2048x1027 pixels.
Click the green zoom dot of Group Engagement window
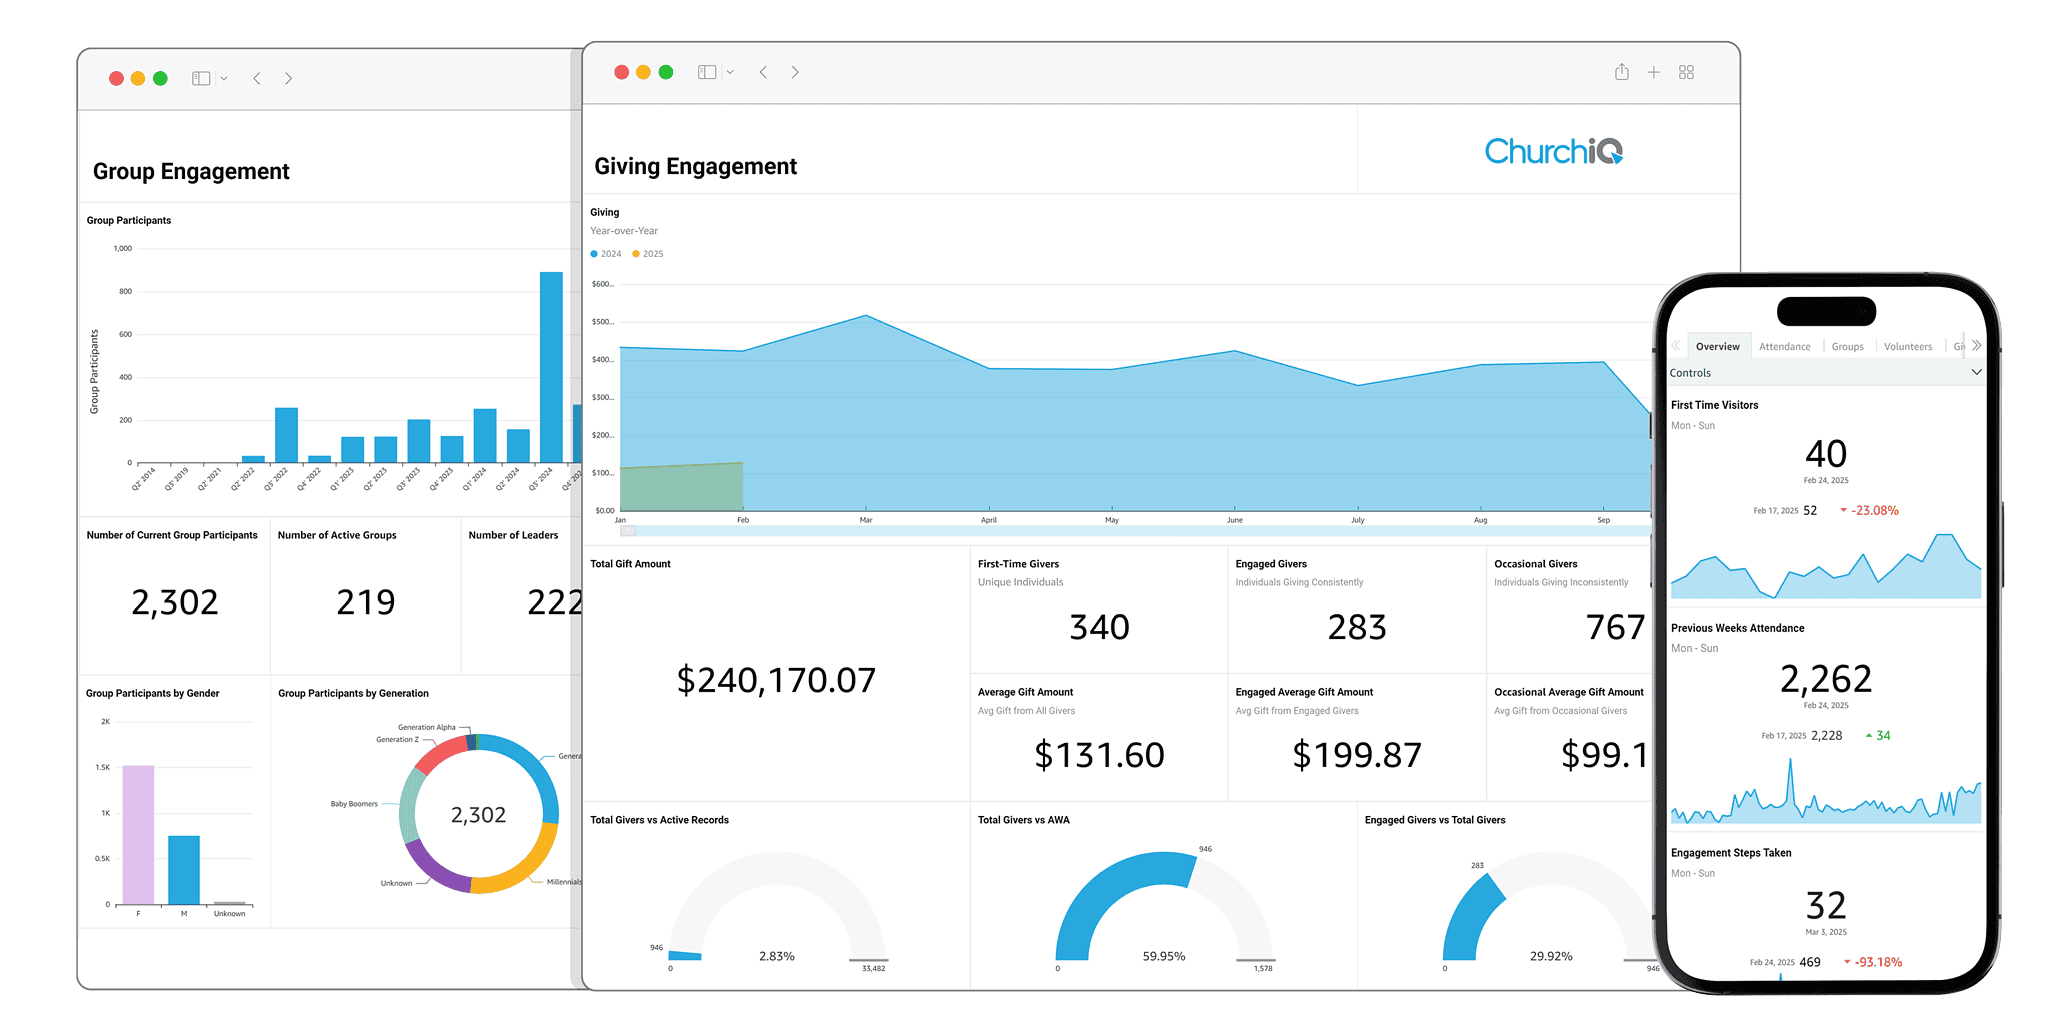[160, 78]
